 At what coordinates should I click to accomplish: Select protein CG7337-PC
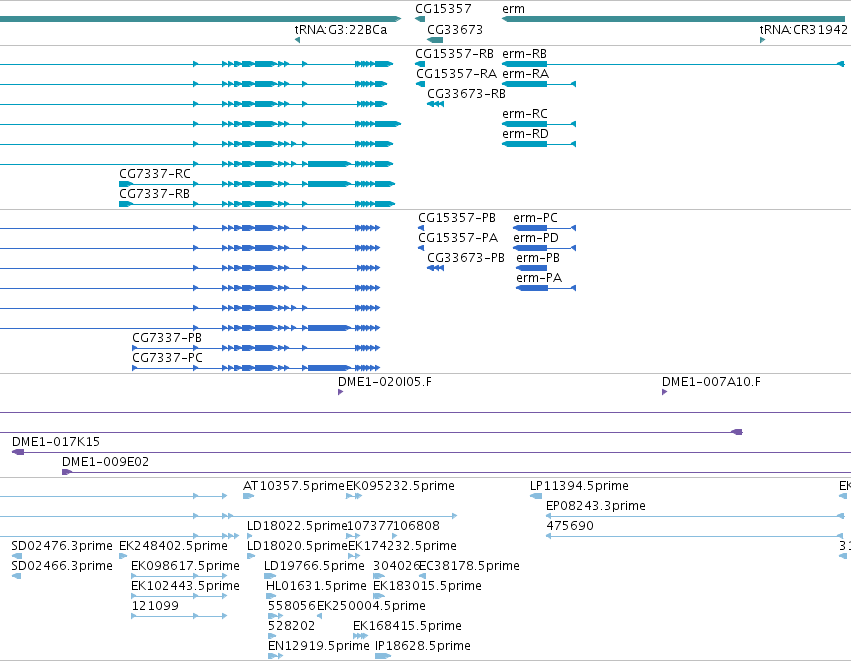pyautogui.click(x=256, y=368)
